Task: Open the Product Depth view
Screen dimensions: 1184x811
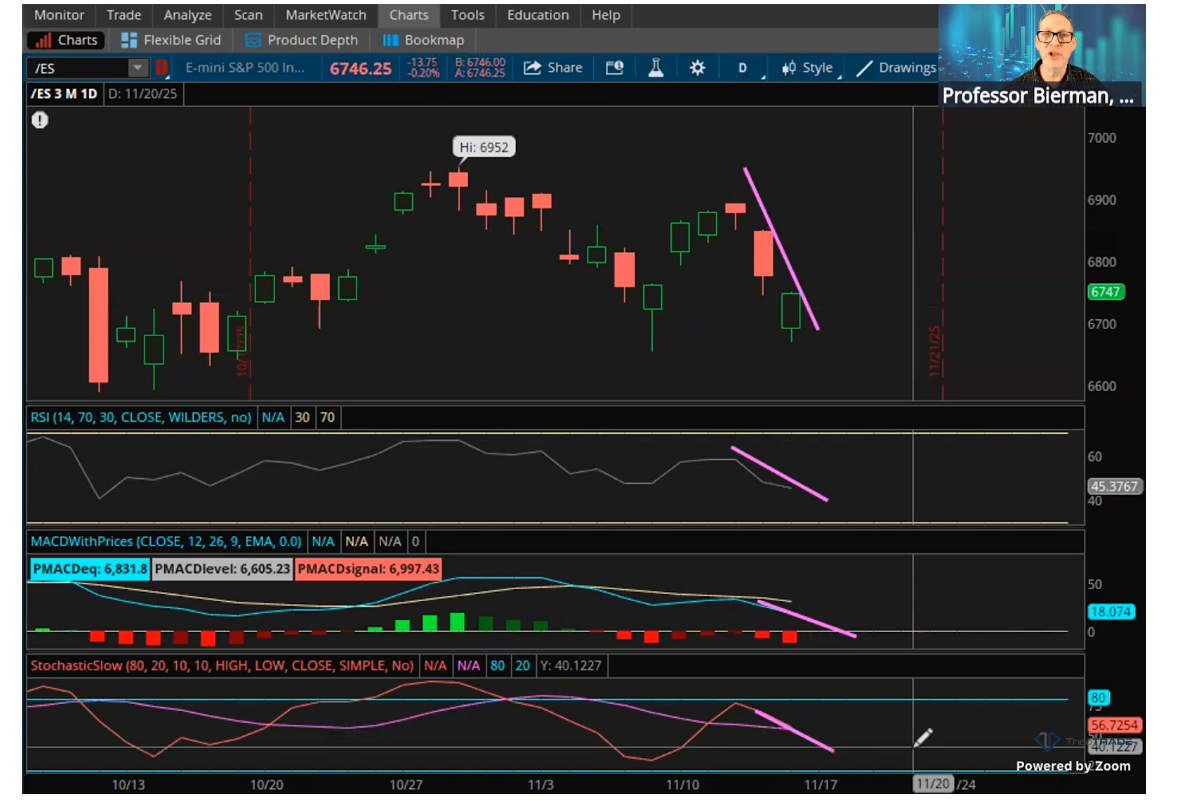Action: click(x=301, y=40)
